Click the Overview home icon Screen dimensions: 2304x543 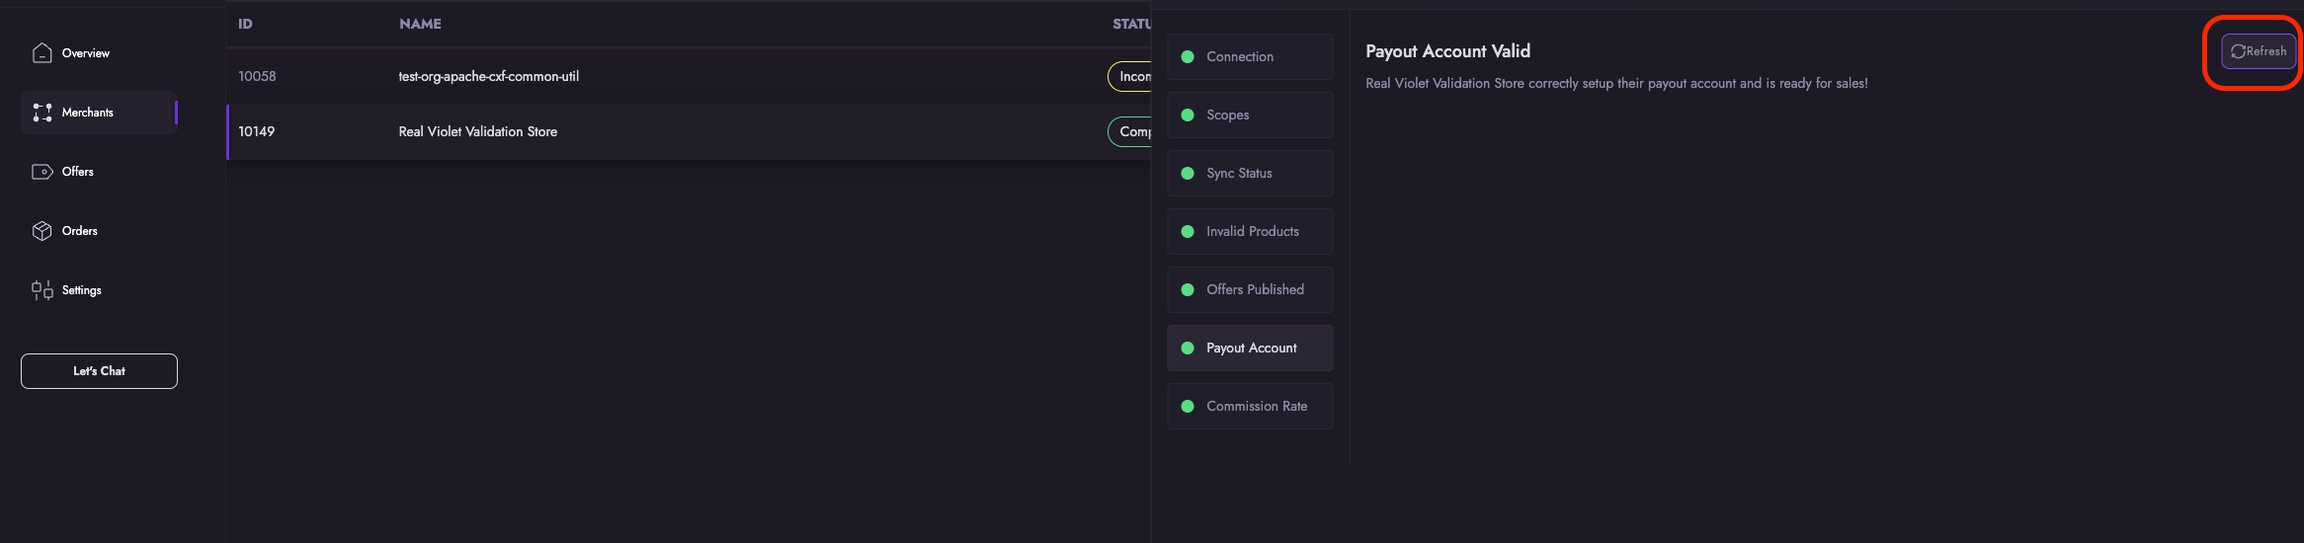click(42, 53)
